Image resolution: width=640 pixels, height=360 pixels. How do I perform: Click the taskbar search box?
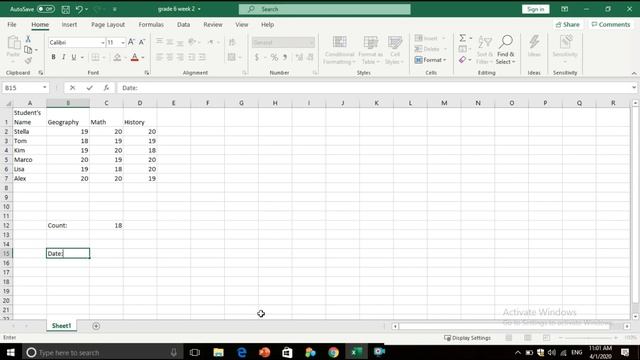(x=102, y=352)
